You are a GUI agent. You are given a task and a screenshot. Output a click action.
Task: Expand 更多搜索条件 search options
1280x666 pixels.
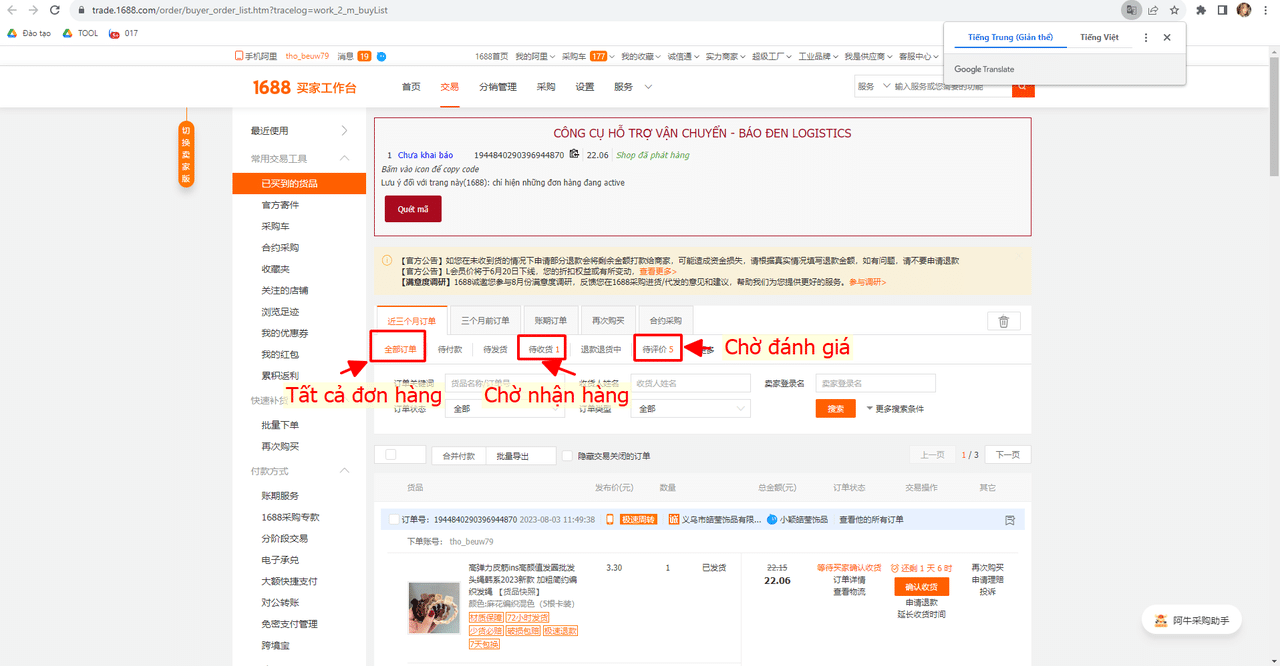897,409
